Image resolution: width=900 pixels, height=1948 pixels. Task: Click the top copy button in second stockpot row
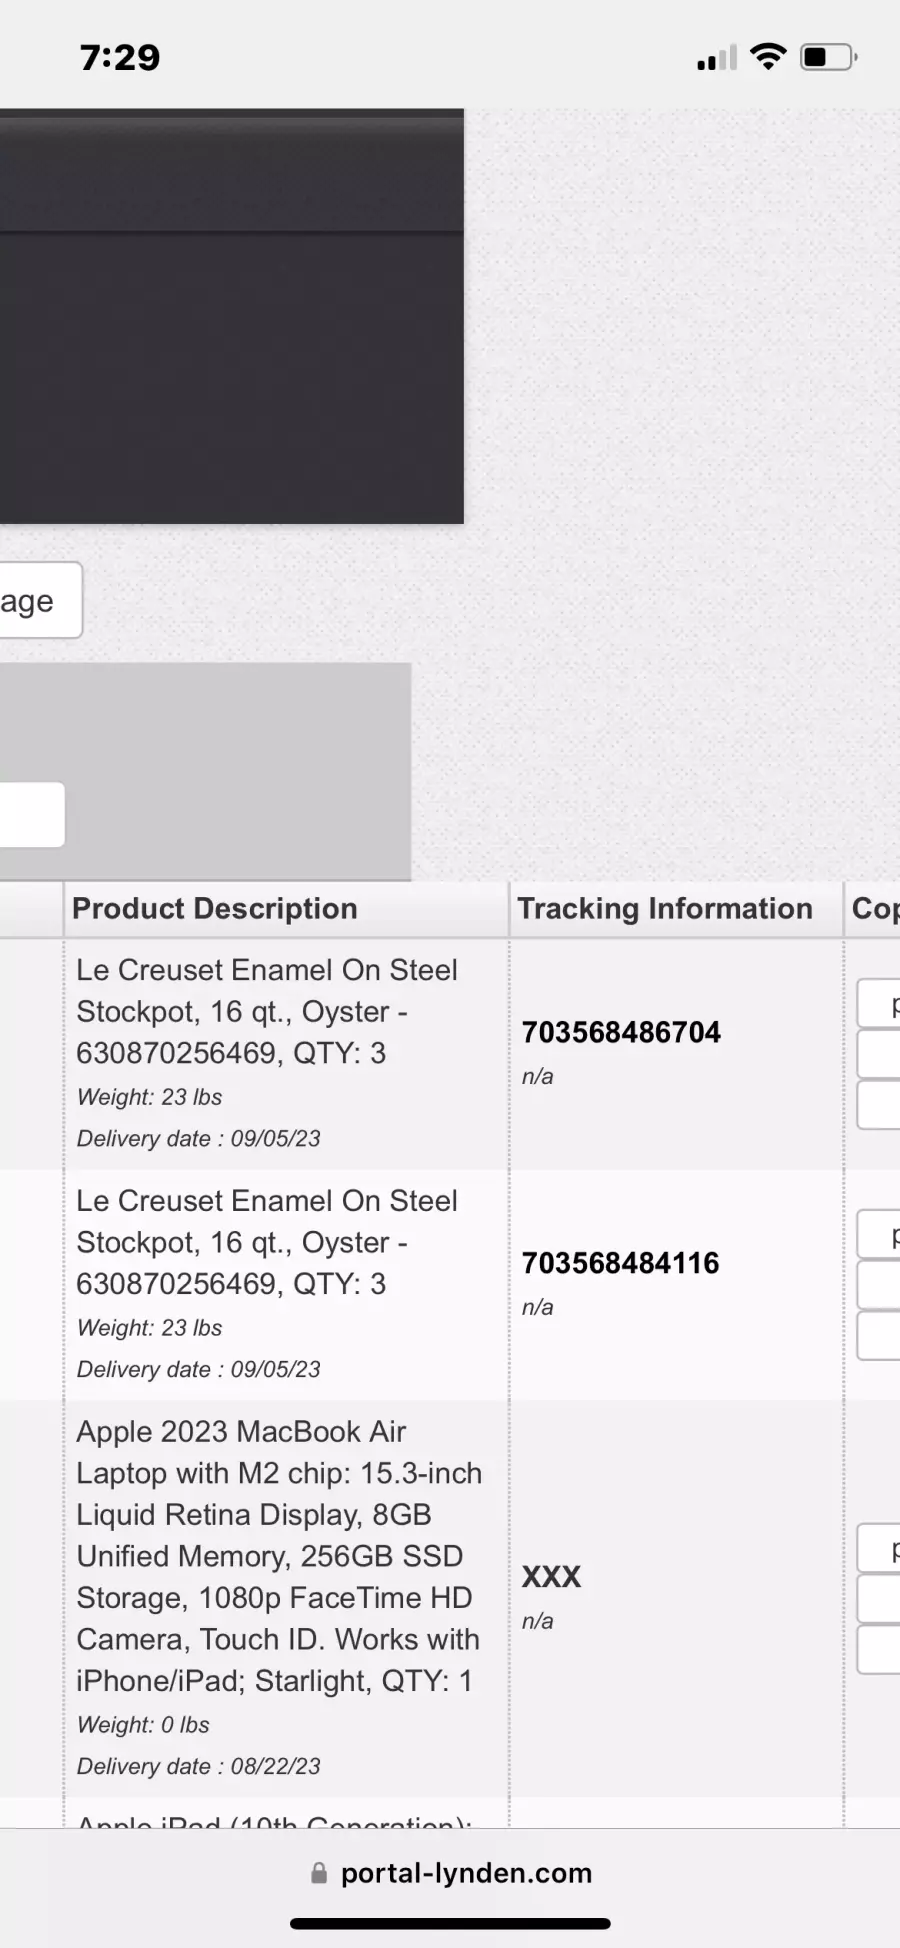pos(879,1235)
